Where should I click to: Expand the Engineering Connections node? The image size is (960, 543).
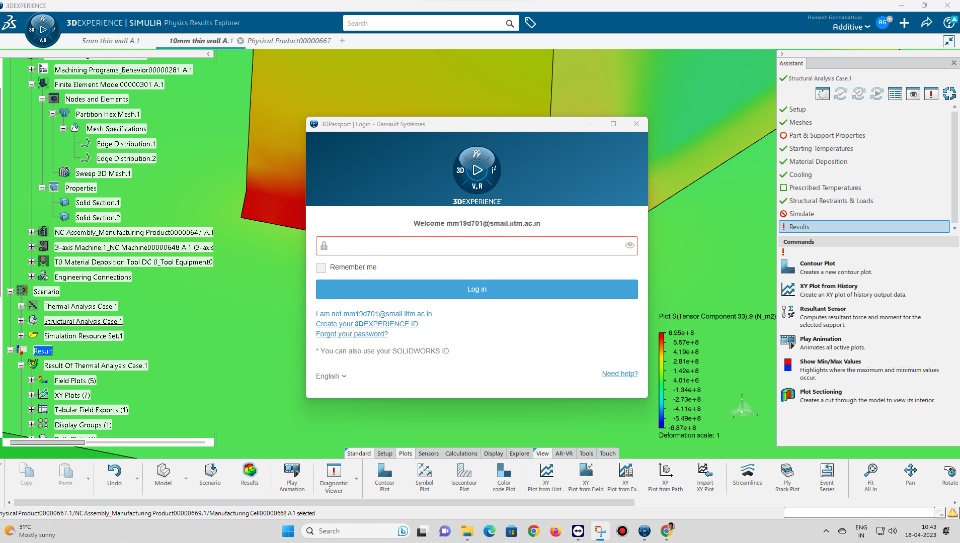tap(32, 277)
